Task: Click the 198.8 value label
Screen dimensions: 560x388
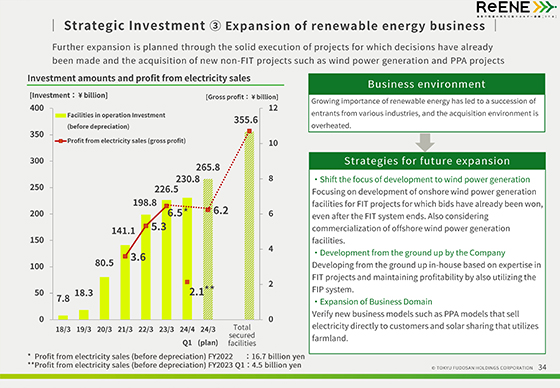Action: click(x=145, y=203)
